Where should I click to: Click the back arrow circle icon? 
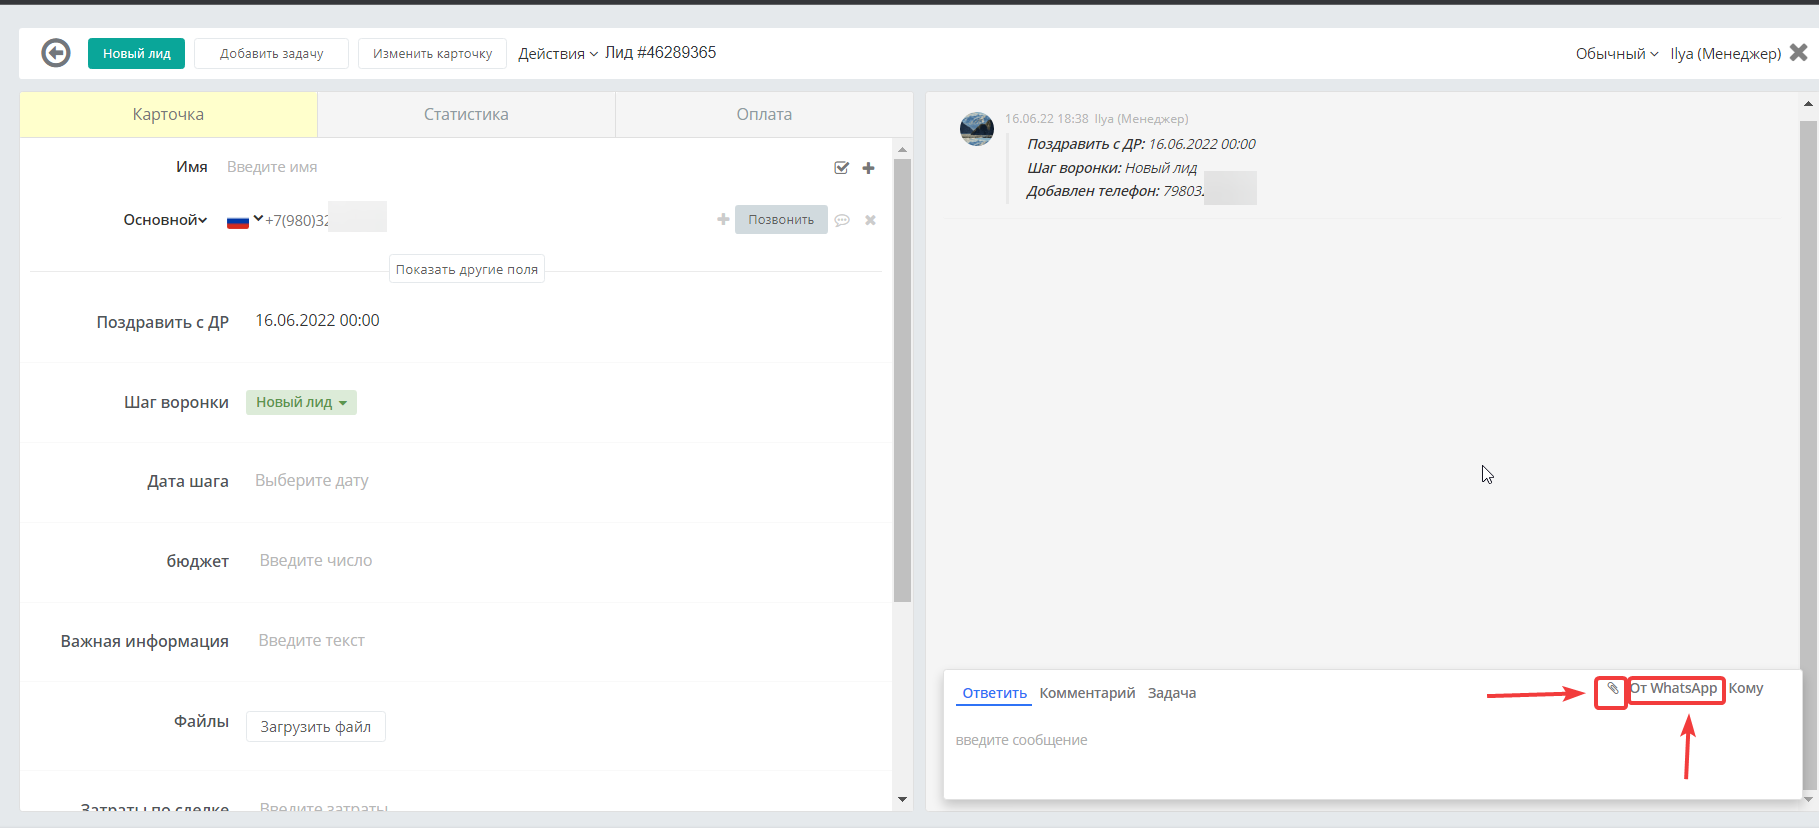[56, 53]
